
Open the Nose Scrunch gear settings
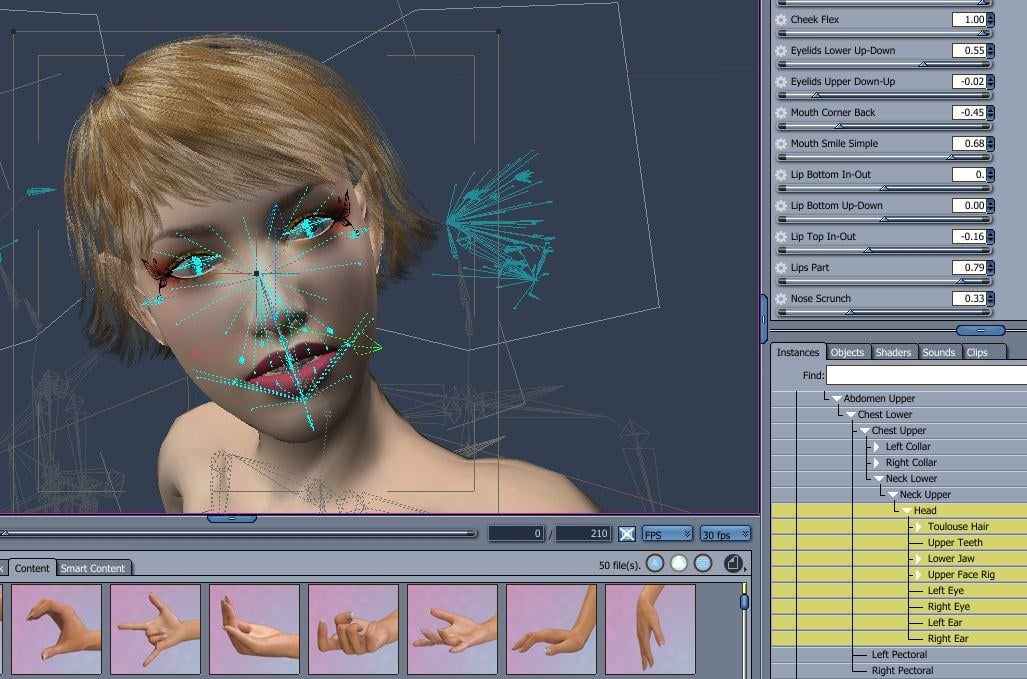[x=781, y=299]
